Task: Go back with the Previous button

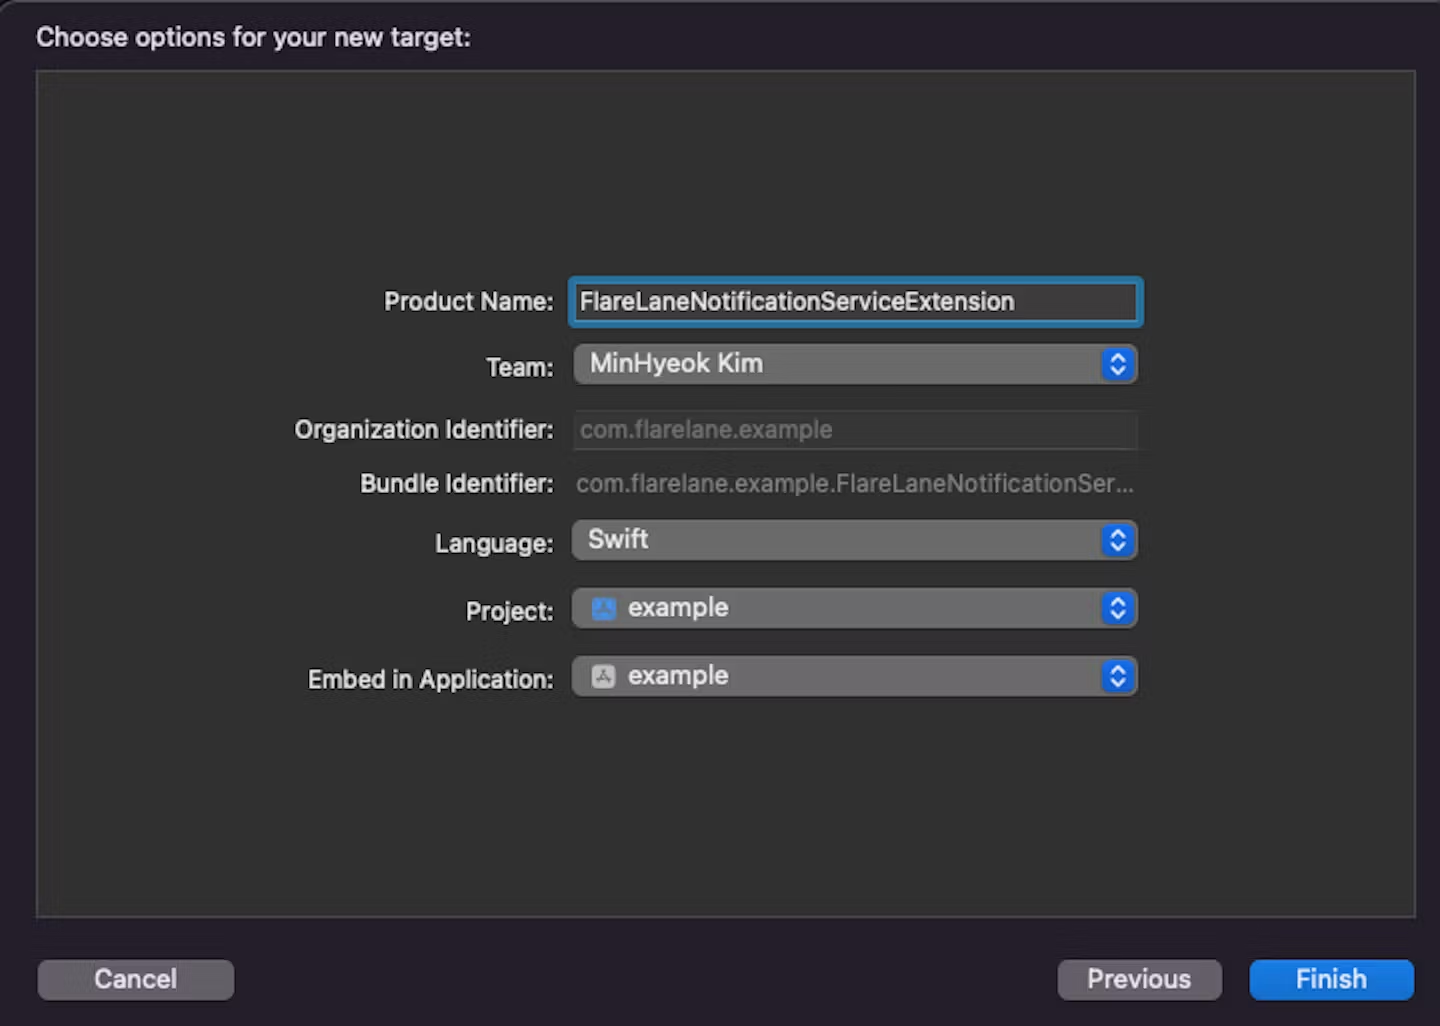Action: point(1139,979)
